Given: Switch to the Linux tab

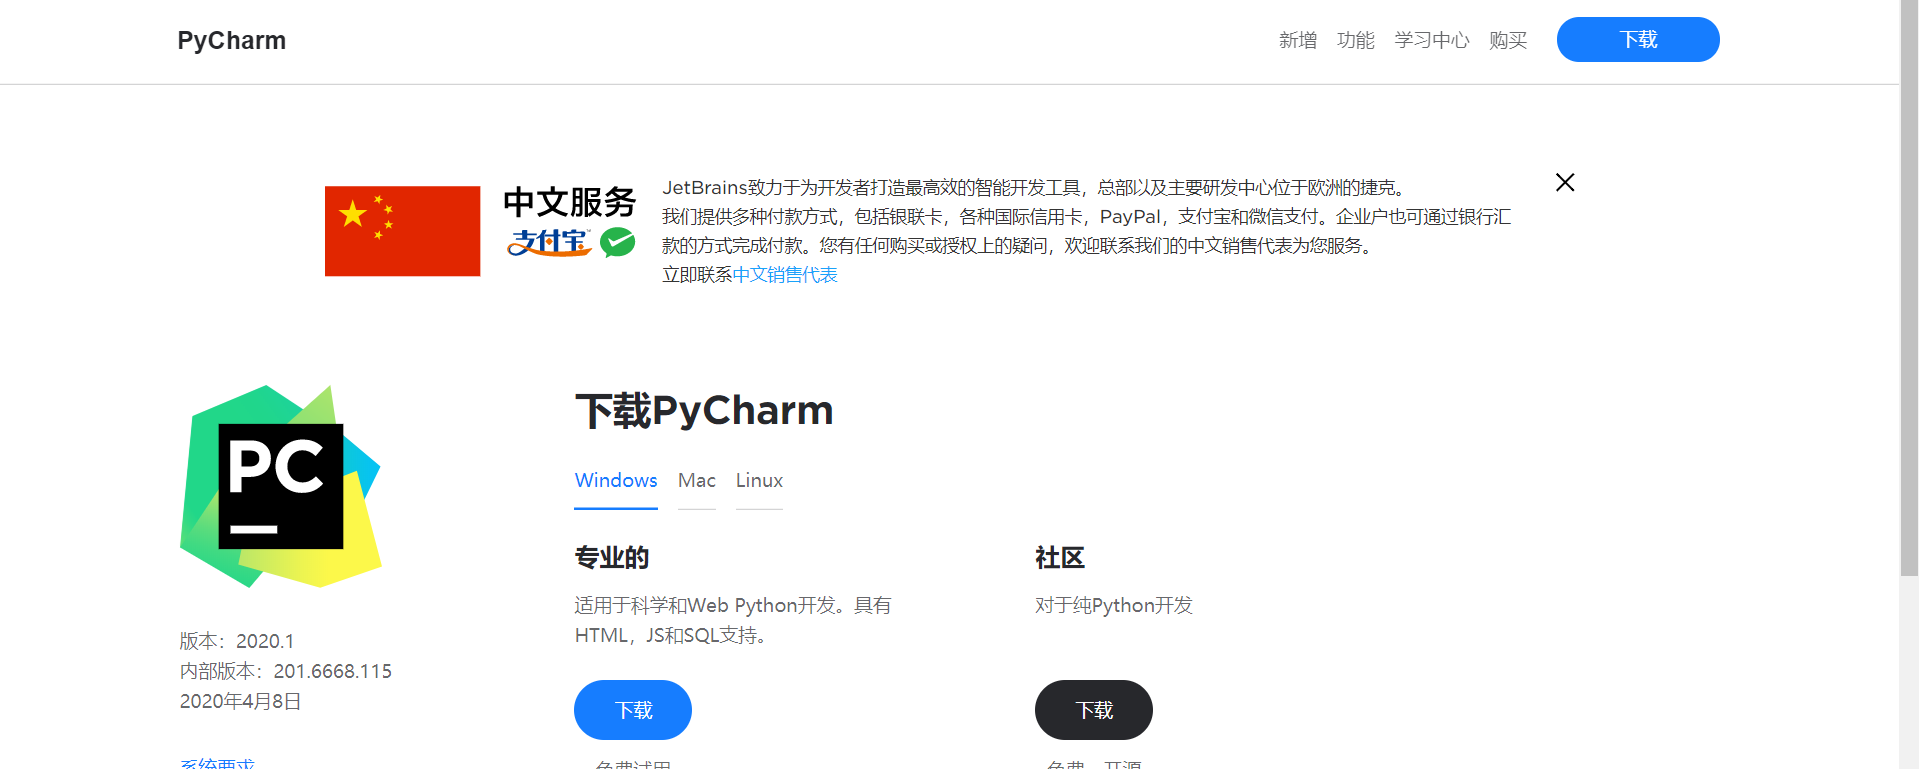Looking at the screenshot, I should pos(759,481).
